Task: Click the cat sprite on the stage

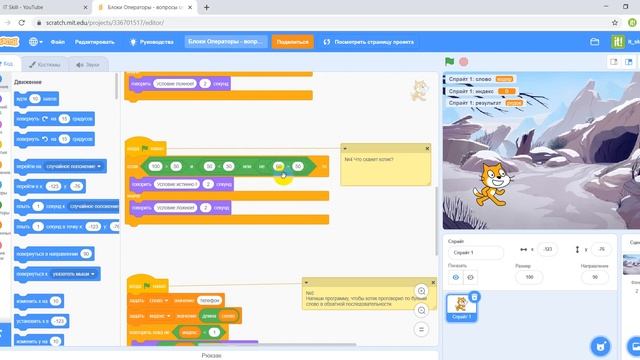Action: click(491, 184)
